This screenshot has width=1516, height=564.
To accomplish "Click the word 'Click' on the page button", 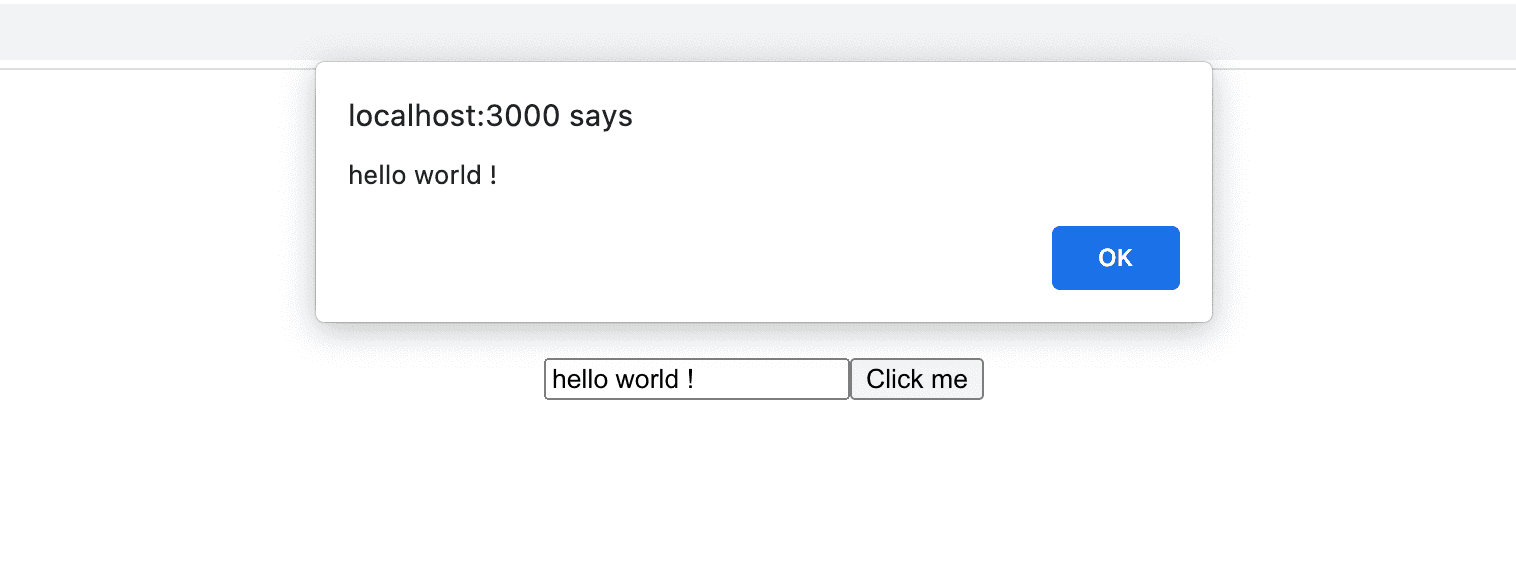I will pos(895,380).
